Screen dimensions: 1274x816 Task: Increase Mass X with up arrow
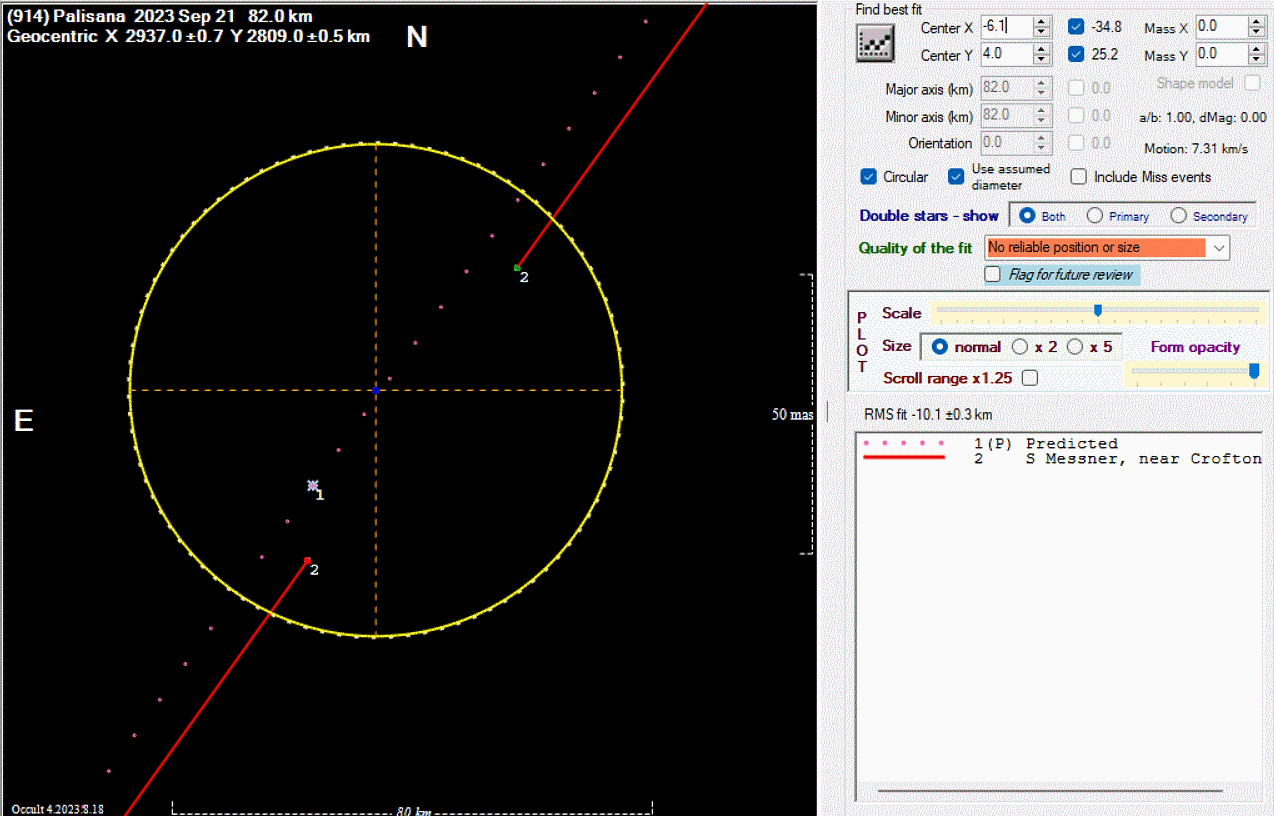pyautogui.click(x=1257, y=22)
